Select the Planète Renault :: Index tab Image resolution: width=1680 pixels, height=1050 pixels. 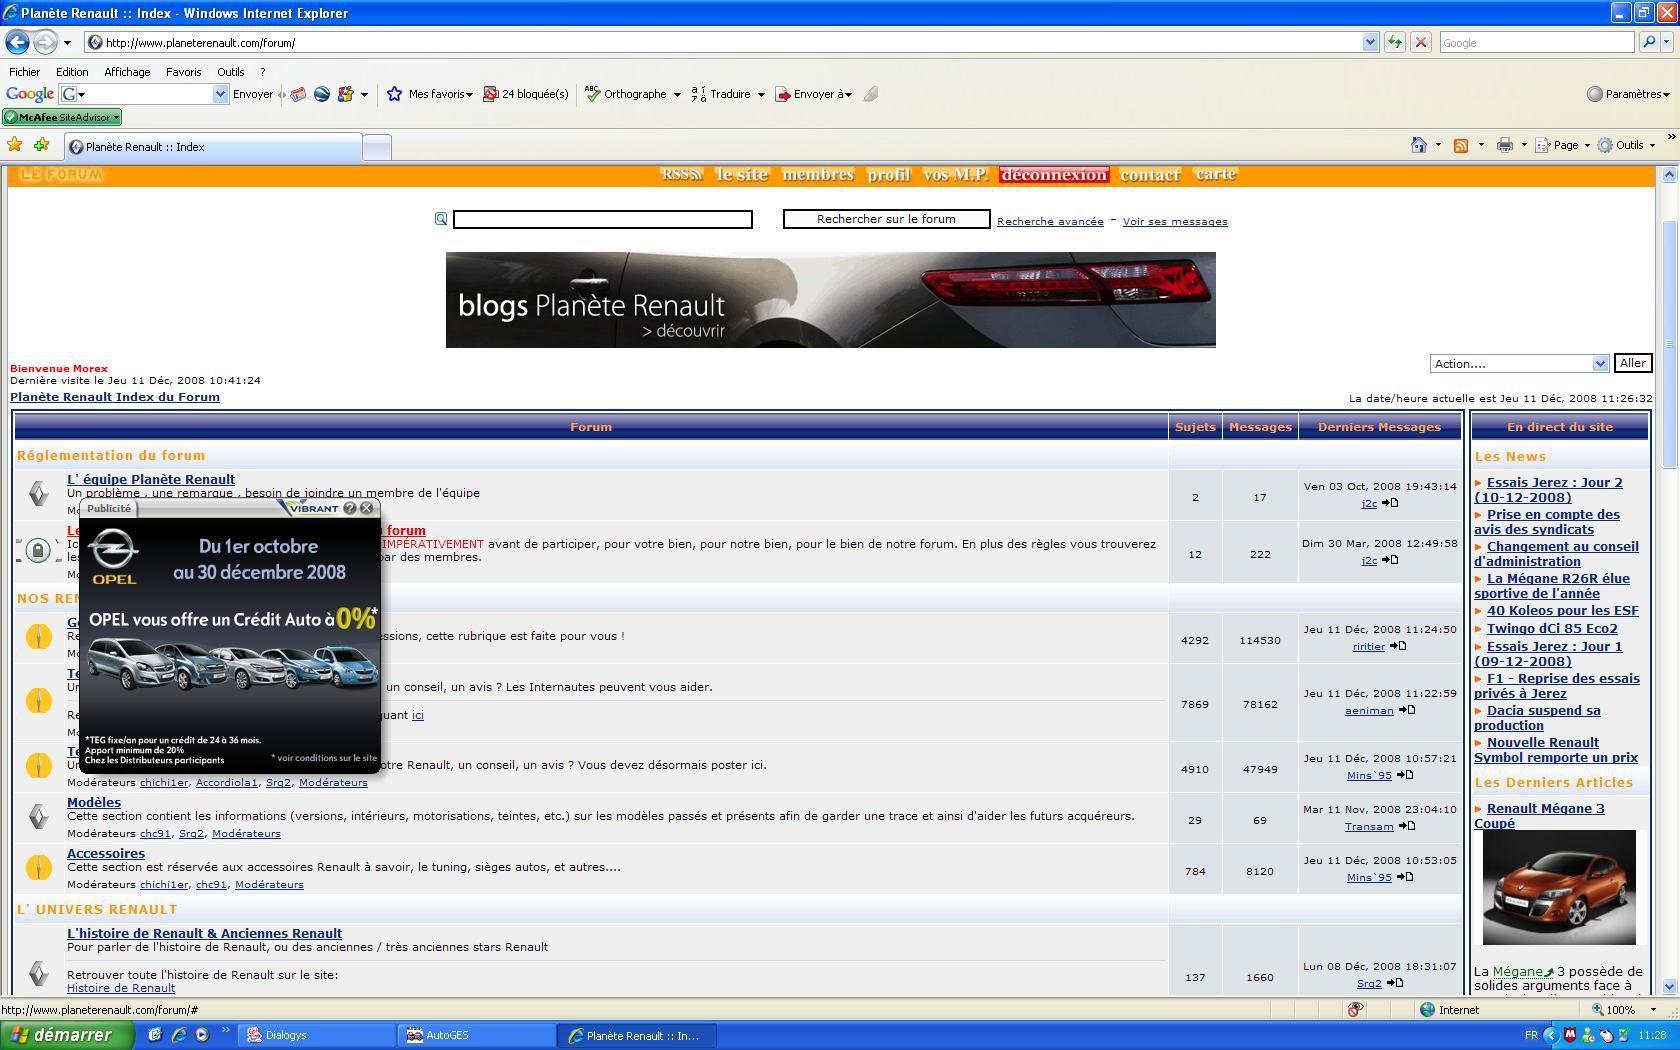click(x=212, y=147)
